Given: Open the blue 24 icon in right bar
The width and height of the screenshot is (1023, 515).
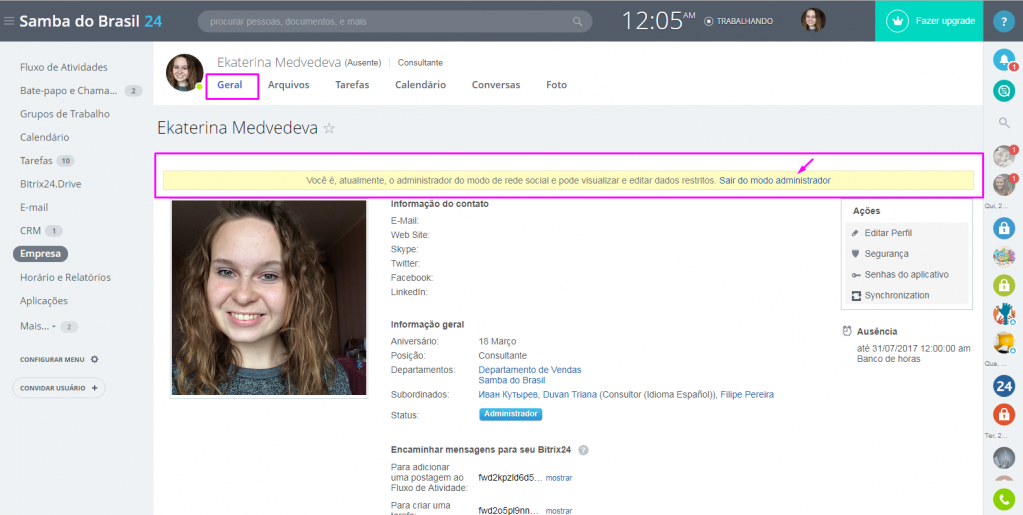Looking at the screenshot, I should (x=1003, y=386).
